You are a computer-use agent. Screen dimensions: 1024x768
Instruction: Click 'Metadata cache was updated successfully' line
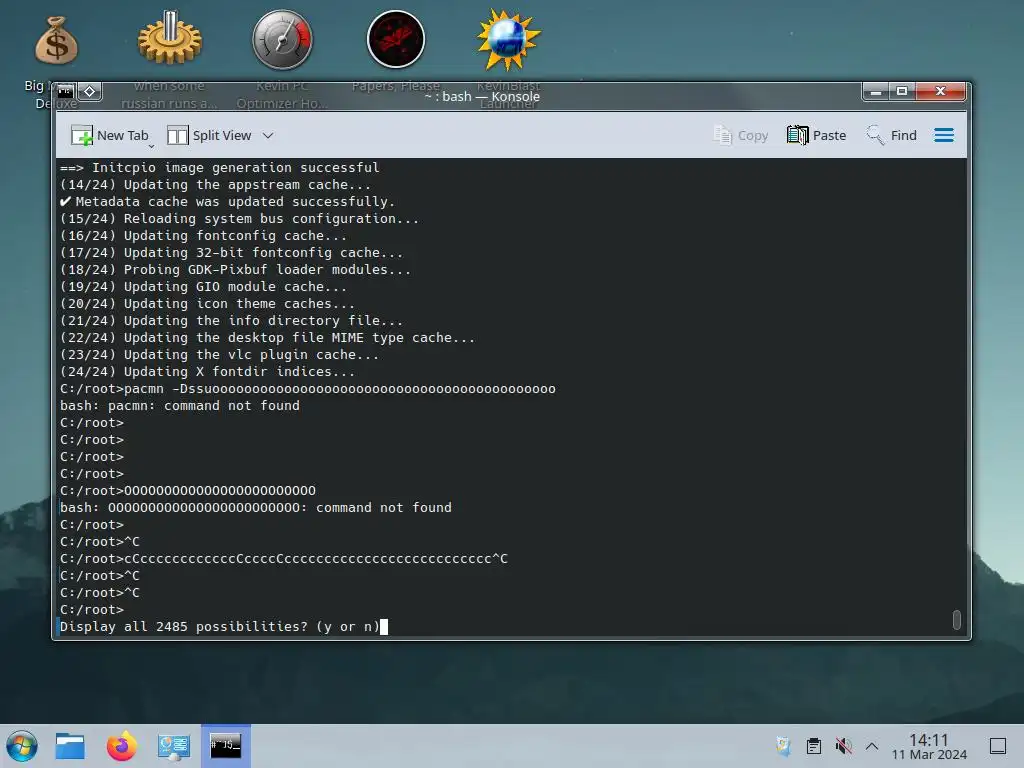click(227, 202)
